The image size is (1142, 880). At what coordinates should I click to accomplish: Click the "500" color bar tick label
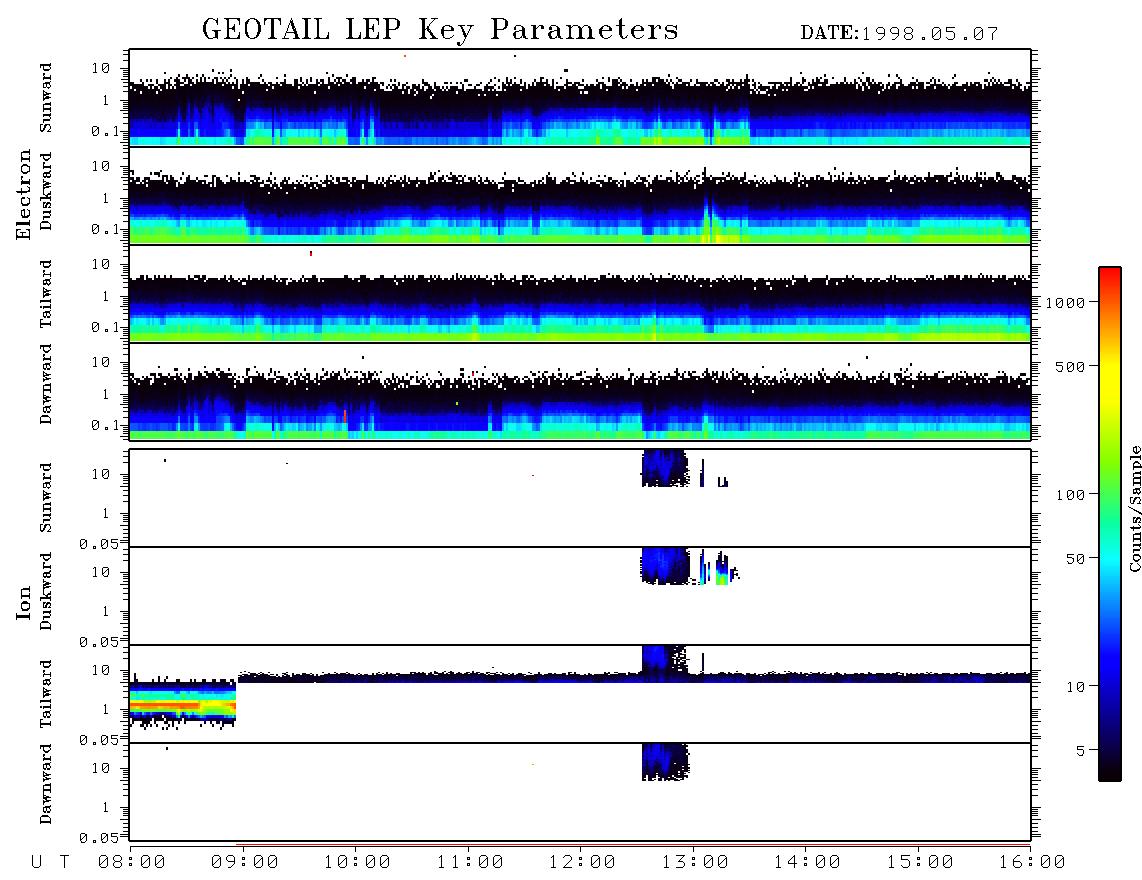click(x=1070, y=367)
